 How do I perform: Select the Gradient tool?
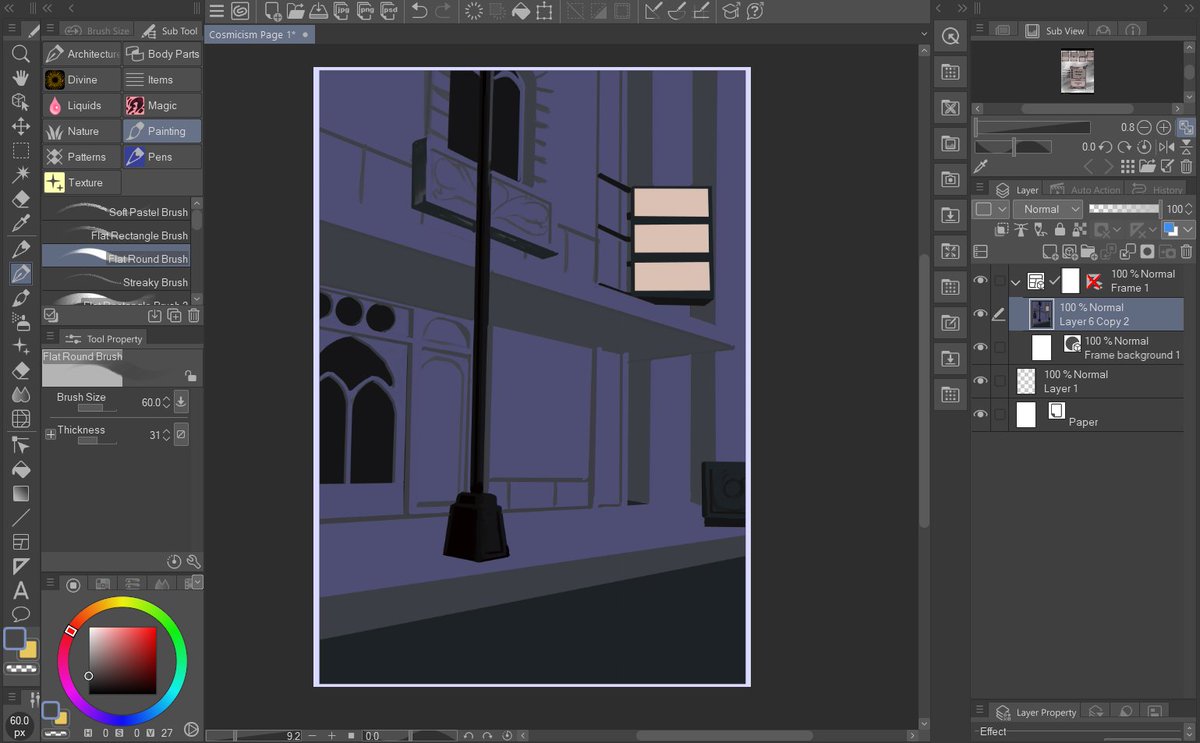pyautogui.click(x=20, y=493)
